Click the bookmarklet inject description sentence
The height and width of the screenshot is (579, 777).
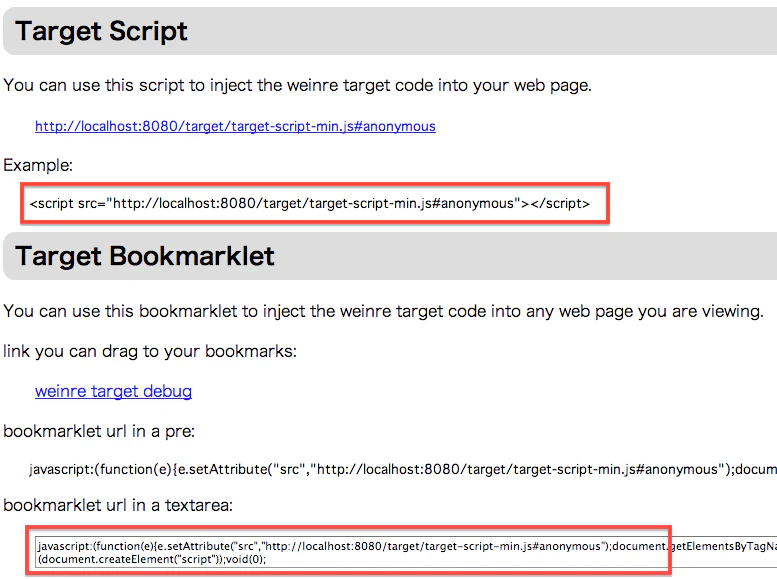pyautogui.click(x=383, y=311)
